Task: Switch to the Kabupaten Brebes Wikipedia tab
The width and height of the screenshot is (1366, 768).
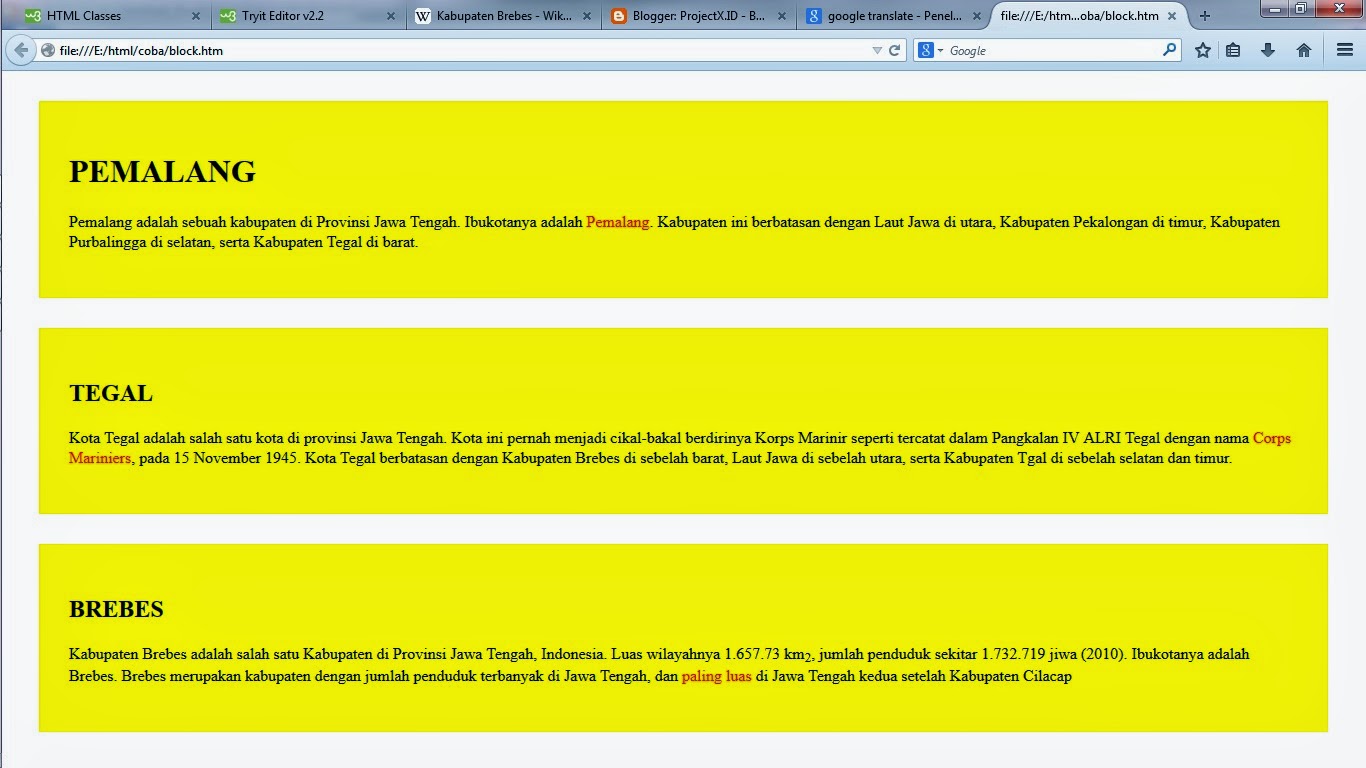Action: click(502, 16)
